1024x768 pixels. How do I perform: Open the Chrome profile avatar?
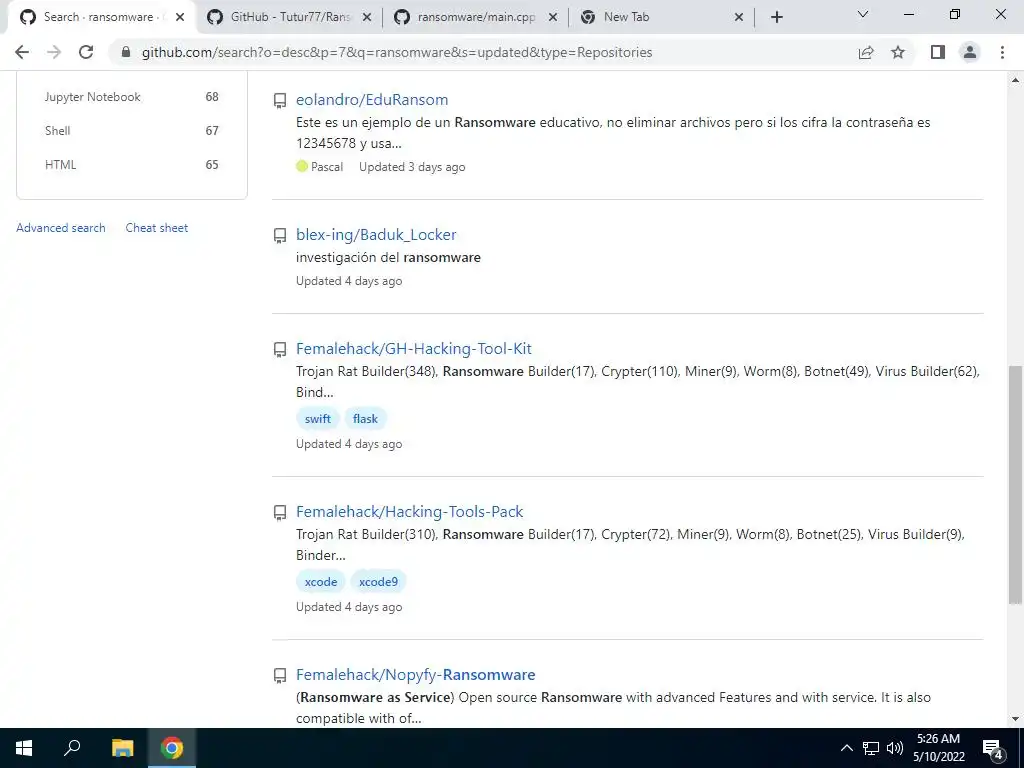[970, 52]
